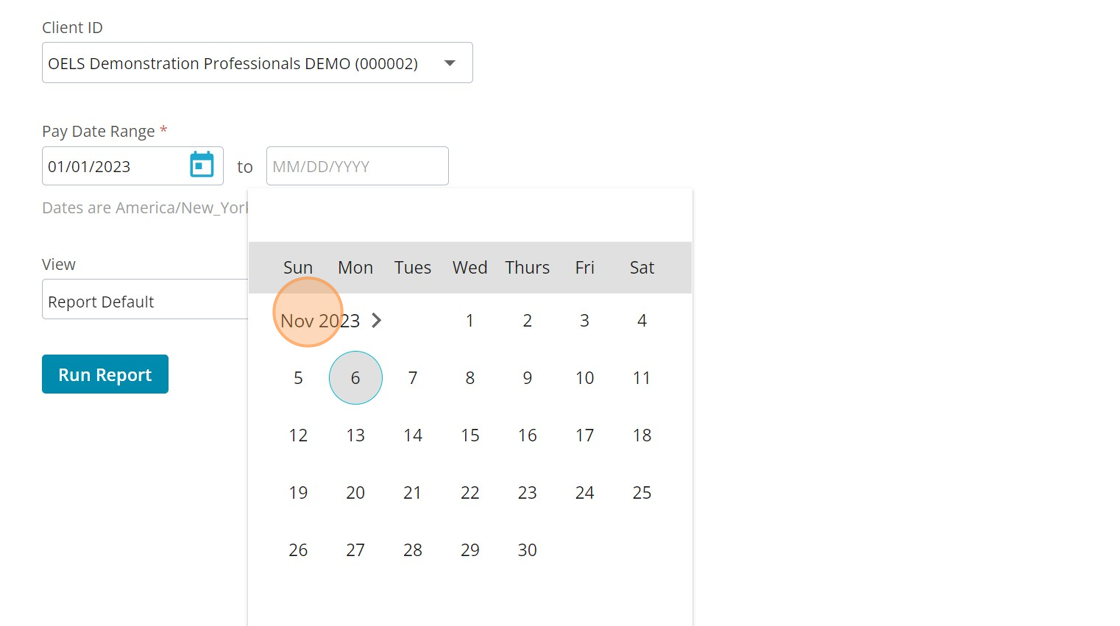This screenshot has height=626, width=1120.
Task: Pick November 1 in the calendar
Action: [470, 321]
